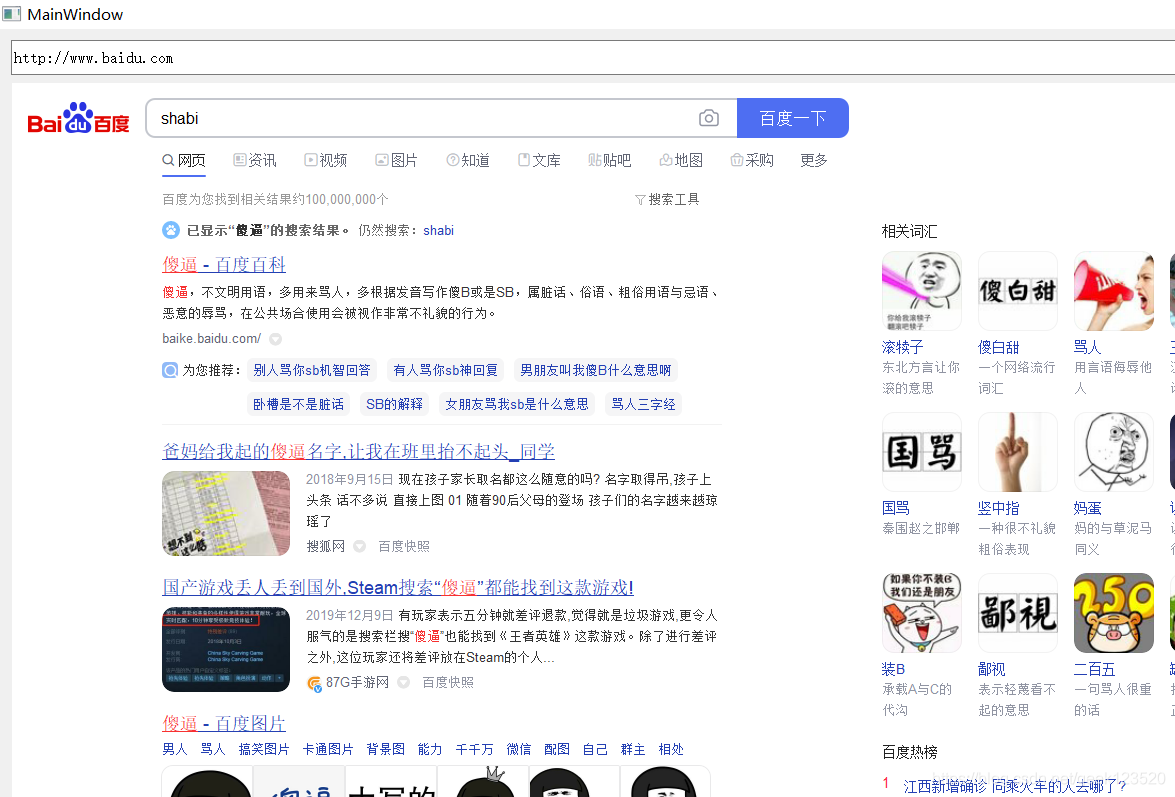Select image tag 男人
Image resolution: width=1175 pixels, height=797 pixels.
pyautogui.click(x=175, y=749)
